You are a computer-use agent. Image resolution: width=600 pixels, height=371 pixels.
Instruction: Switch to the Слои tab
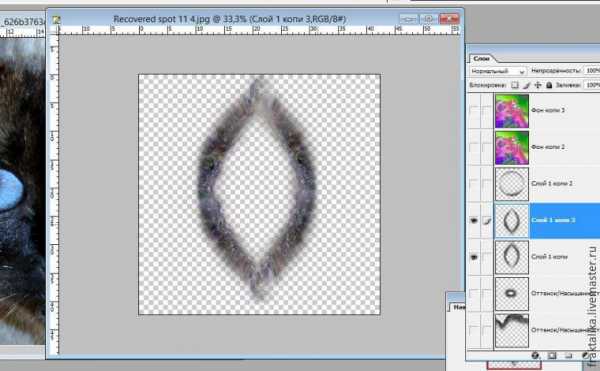point(481,59)
